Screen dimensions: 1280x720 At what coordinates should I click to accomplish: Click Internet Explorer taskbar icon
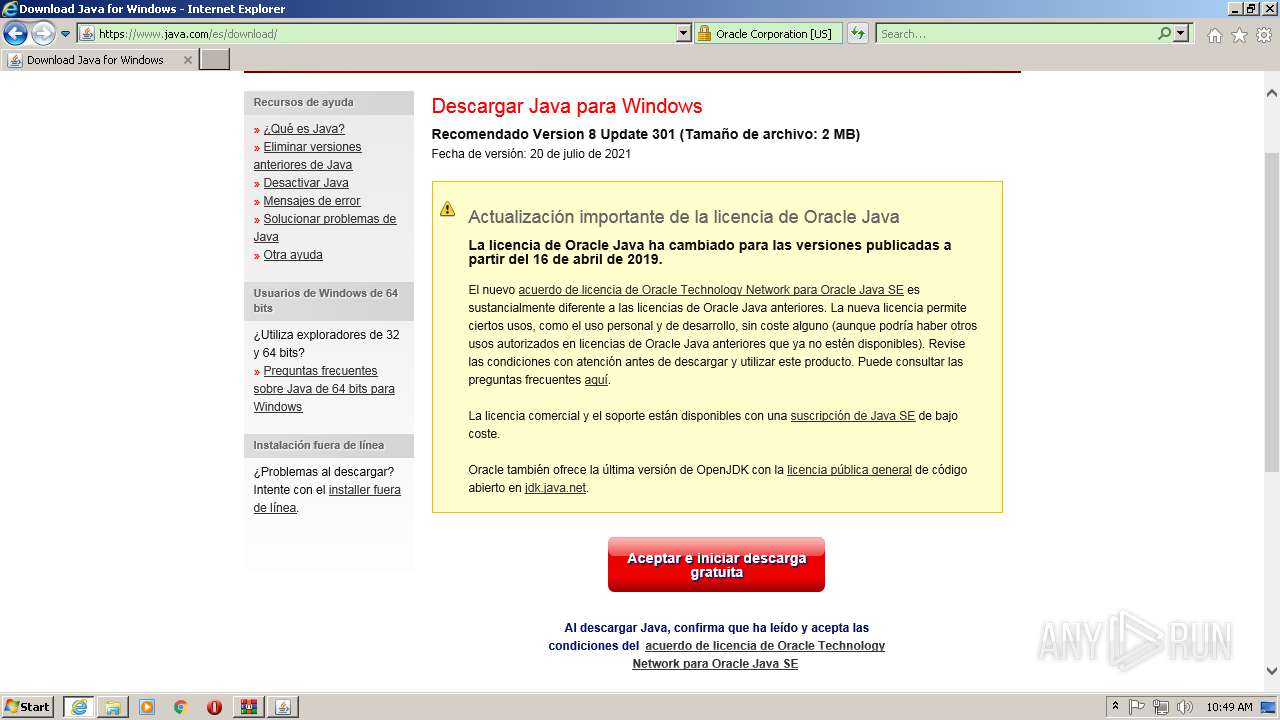click(x=78, y=707)
